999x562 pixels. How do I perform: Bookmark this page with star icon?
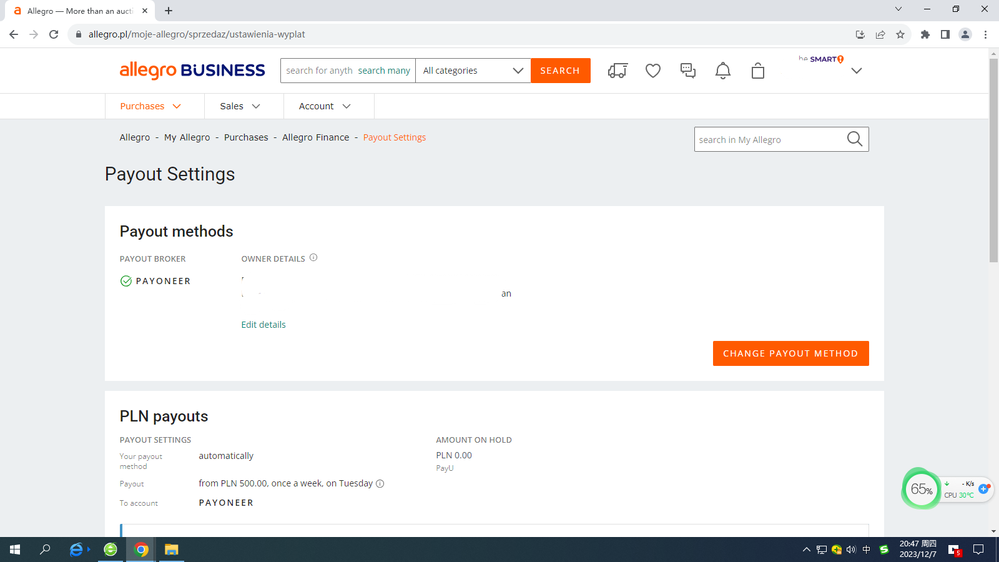900,34
